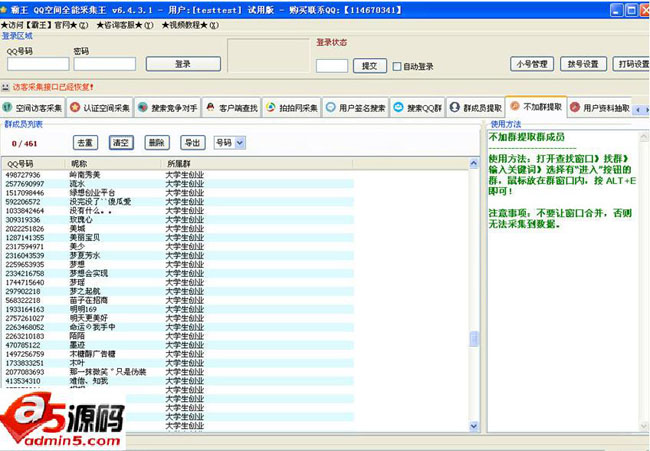Click the 搜索QQ群 tab icon
This screenshot has width=650, height=451.
tap(398, 107)
